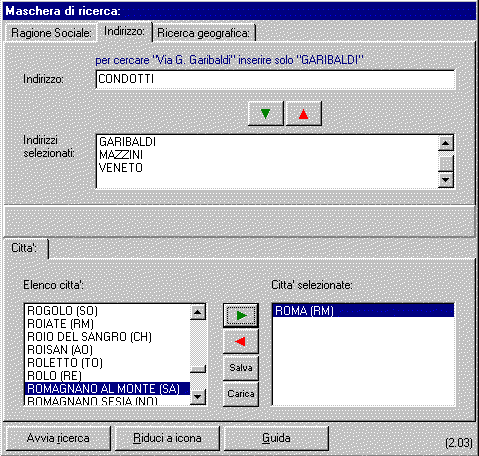Select the Citta' tab
The height and width of the screenshot is (456, 479).
(25, 248)
